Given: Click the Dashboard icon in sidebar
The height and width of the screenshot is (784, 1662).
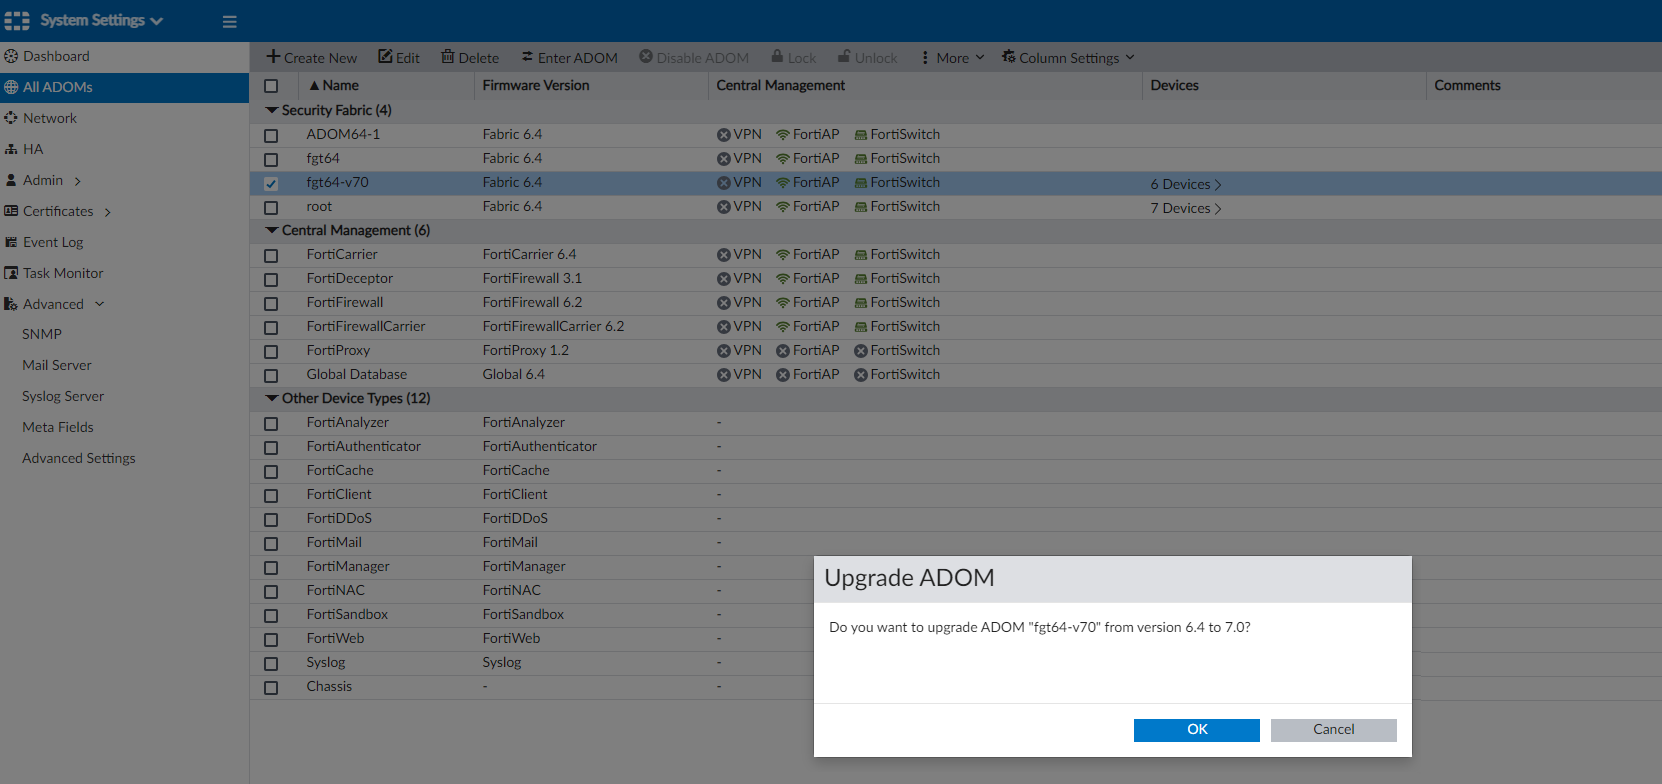Looking at the screenshot, I should (x=11, y=56).
